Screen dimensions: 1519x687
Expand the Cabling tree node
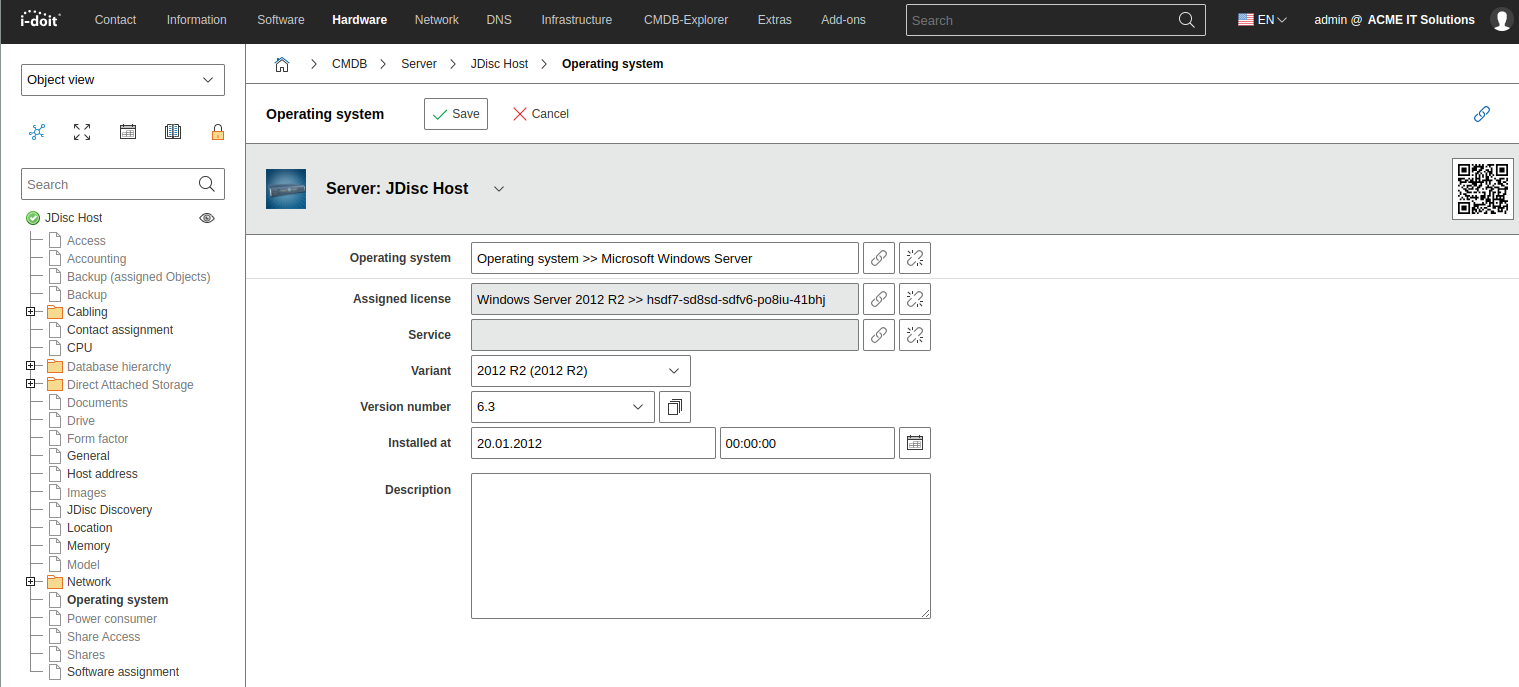tap(30, 312)
